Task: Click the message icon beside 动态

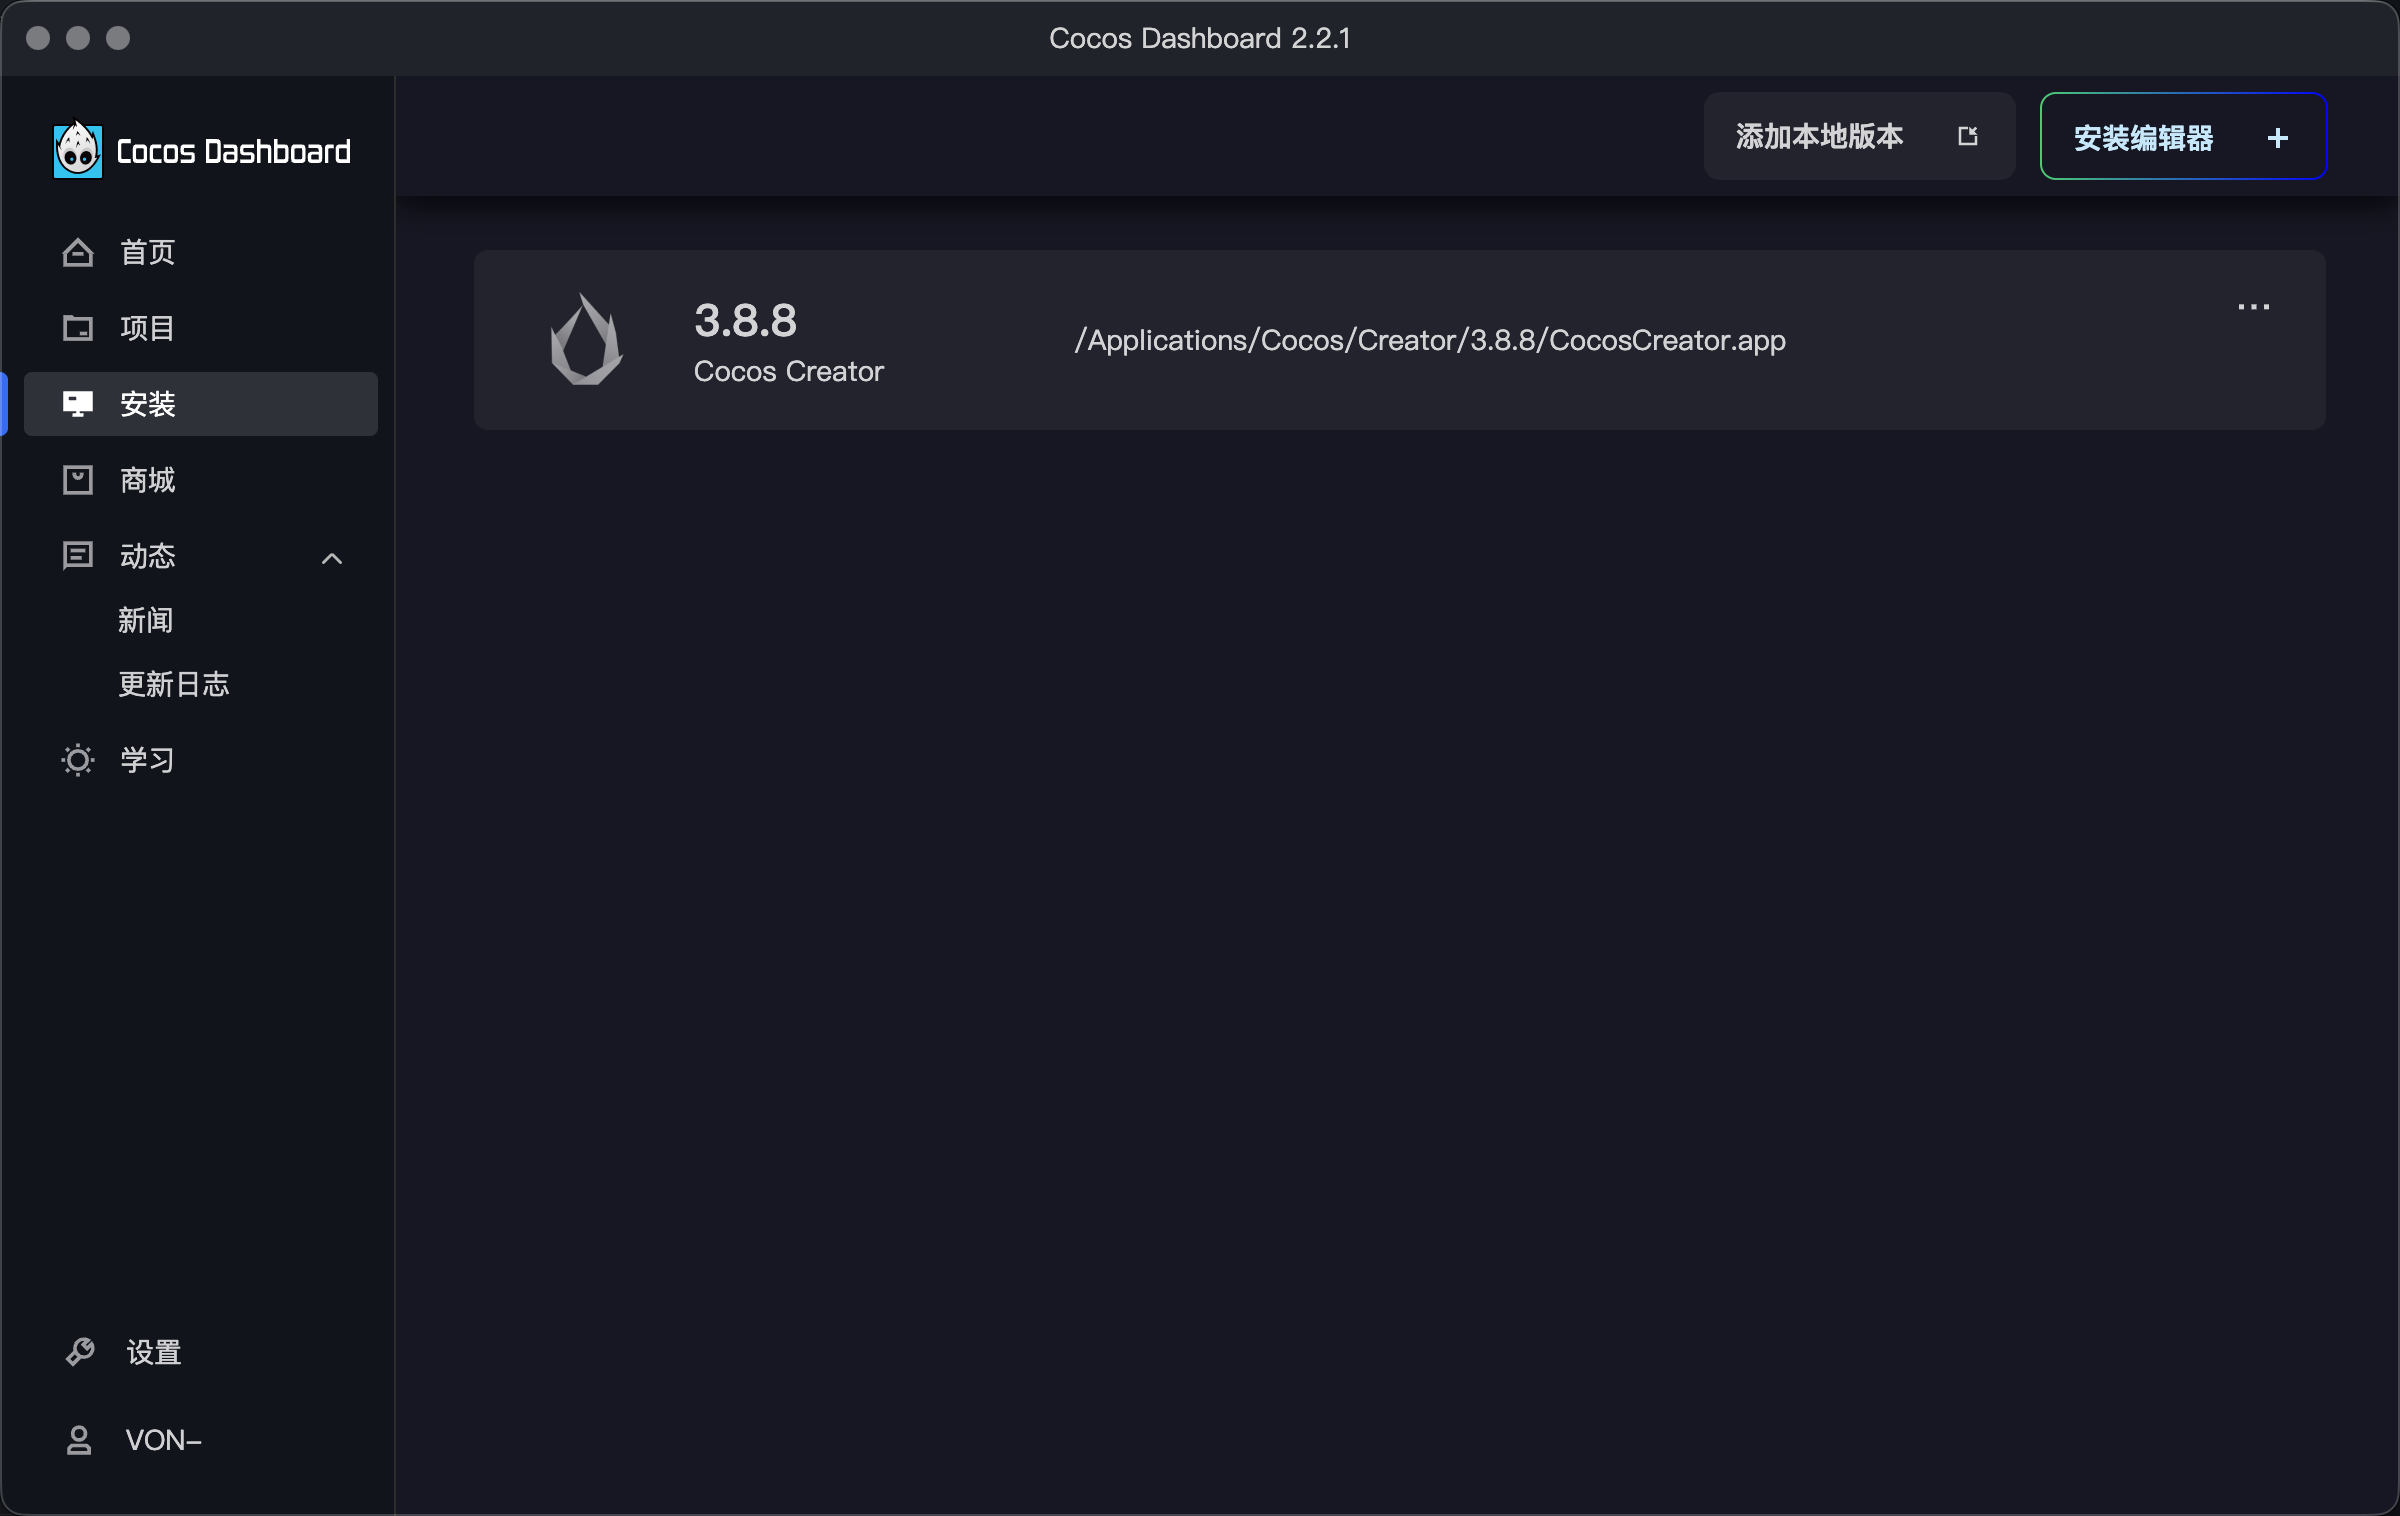Action: point(78,556)
